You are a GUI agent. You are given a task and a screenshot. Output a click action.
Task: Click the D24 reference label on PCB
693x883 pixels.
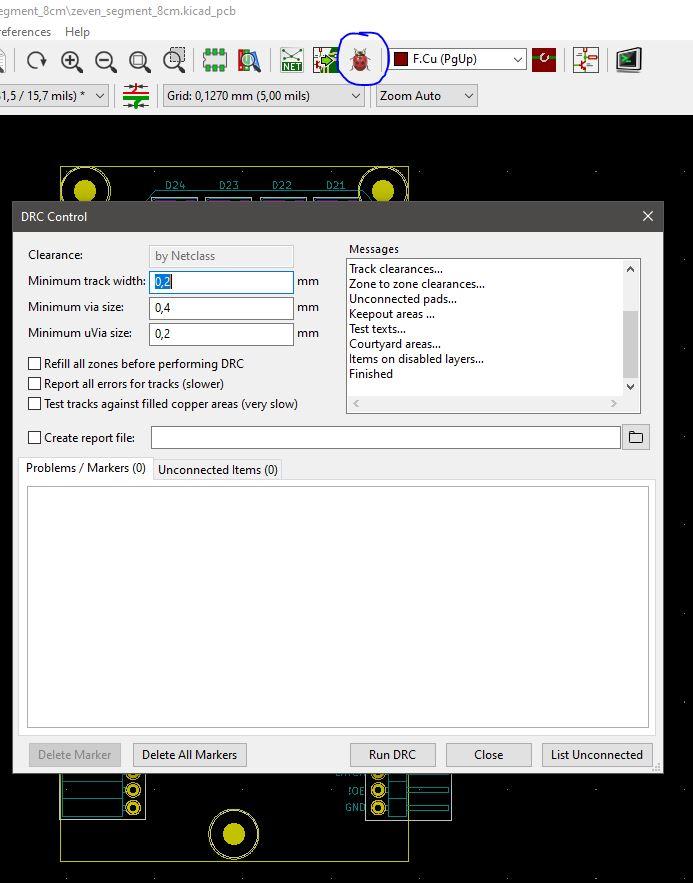click(x=175, y=185)
